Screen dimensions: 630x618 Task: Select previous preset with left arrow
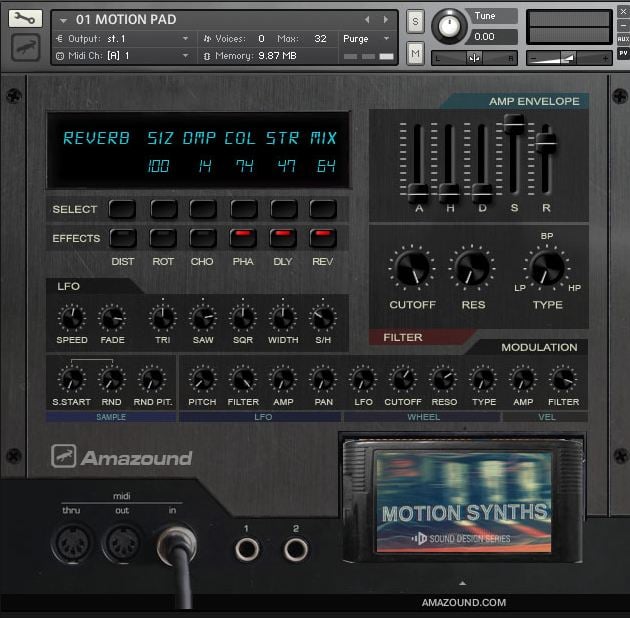[367, 19]
